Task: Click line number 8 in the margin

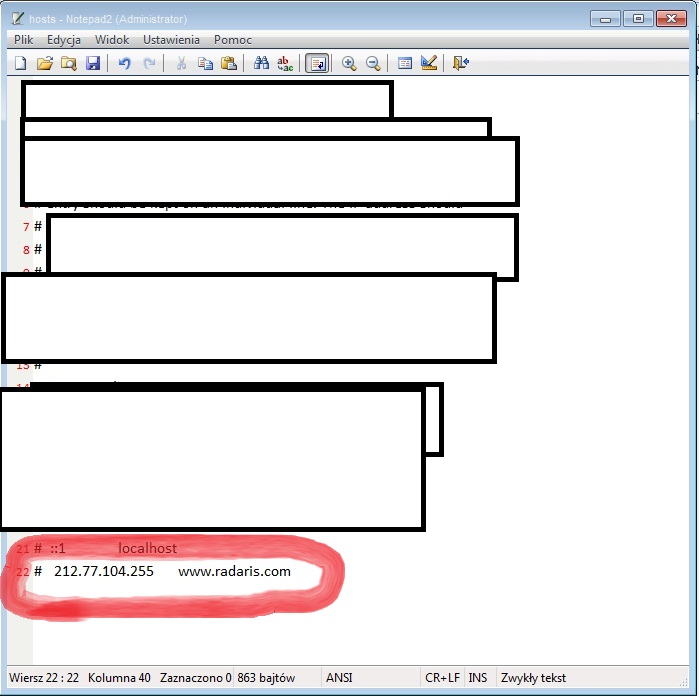Action: 26,250
